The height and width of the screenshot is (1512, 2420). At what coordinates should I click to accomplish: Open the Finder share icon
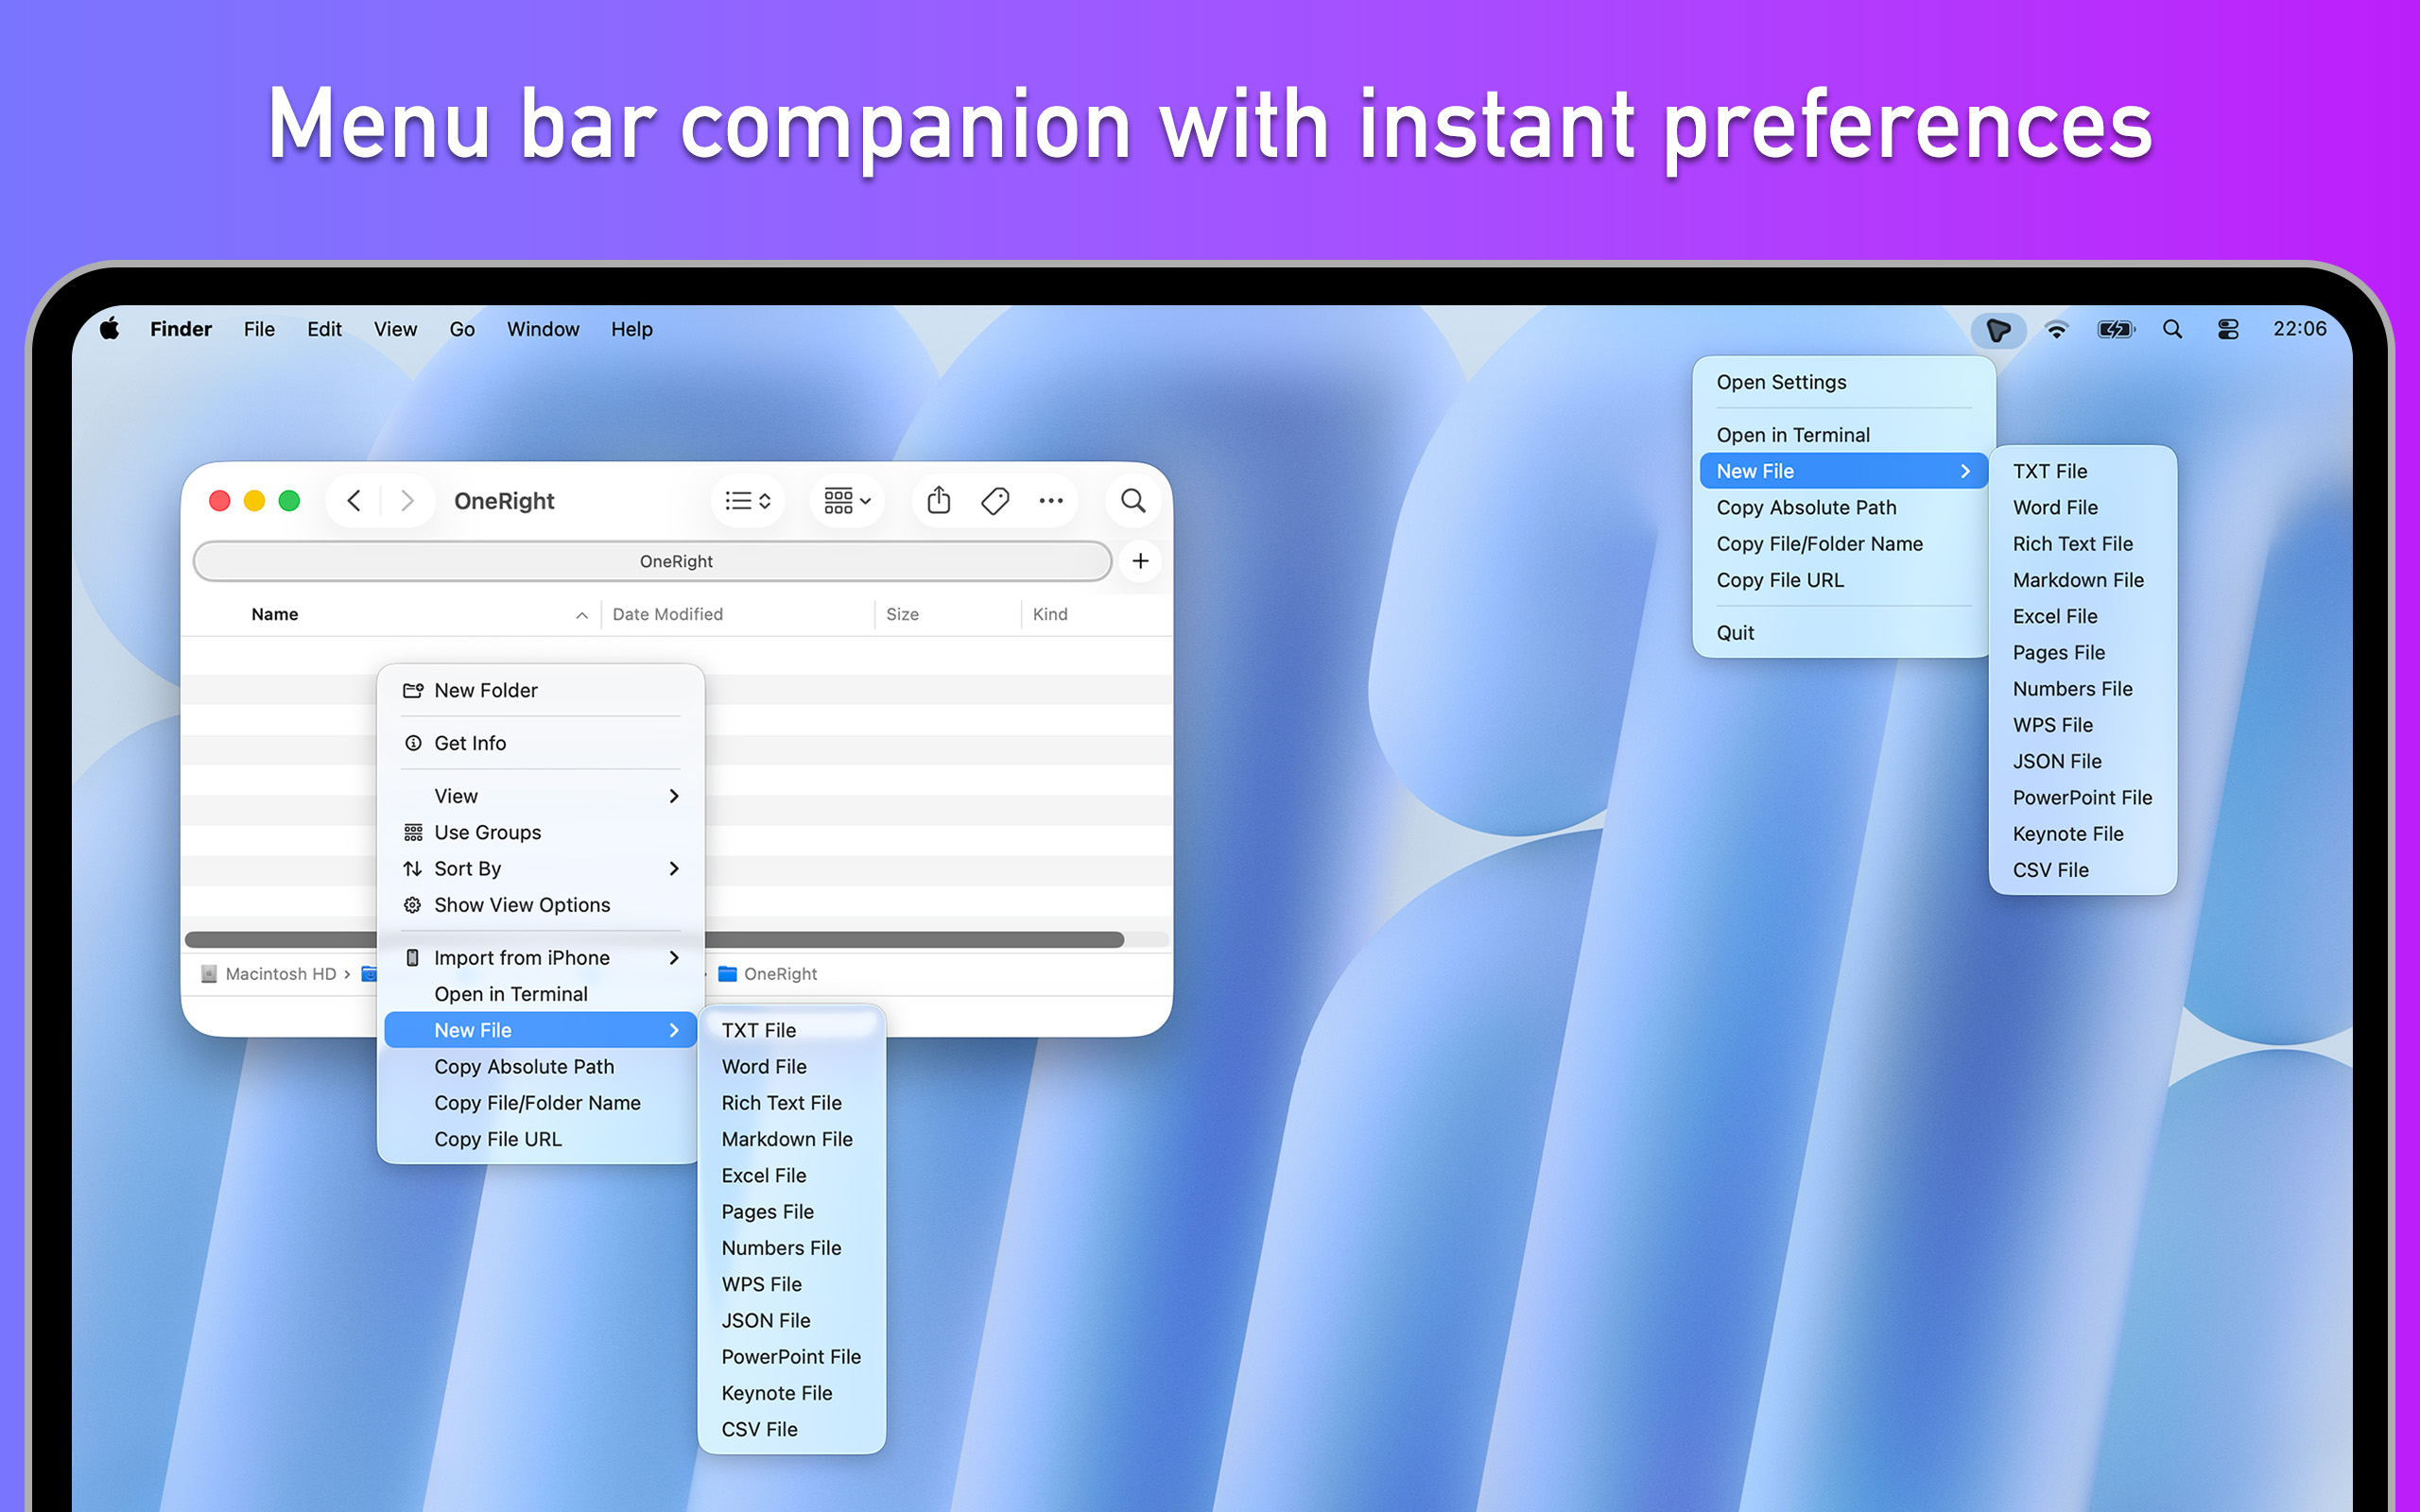click(x=938, y=500)
